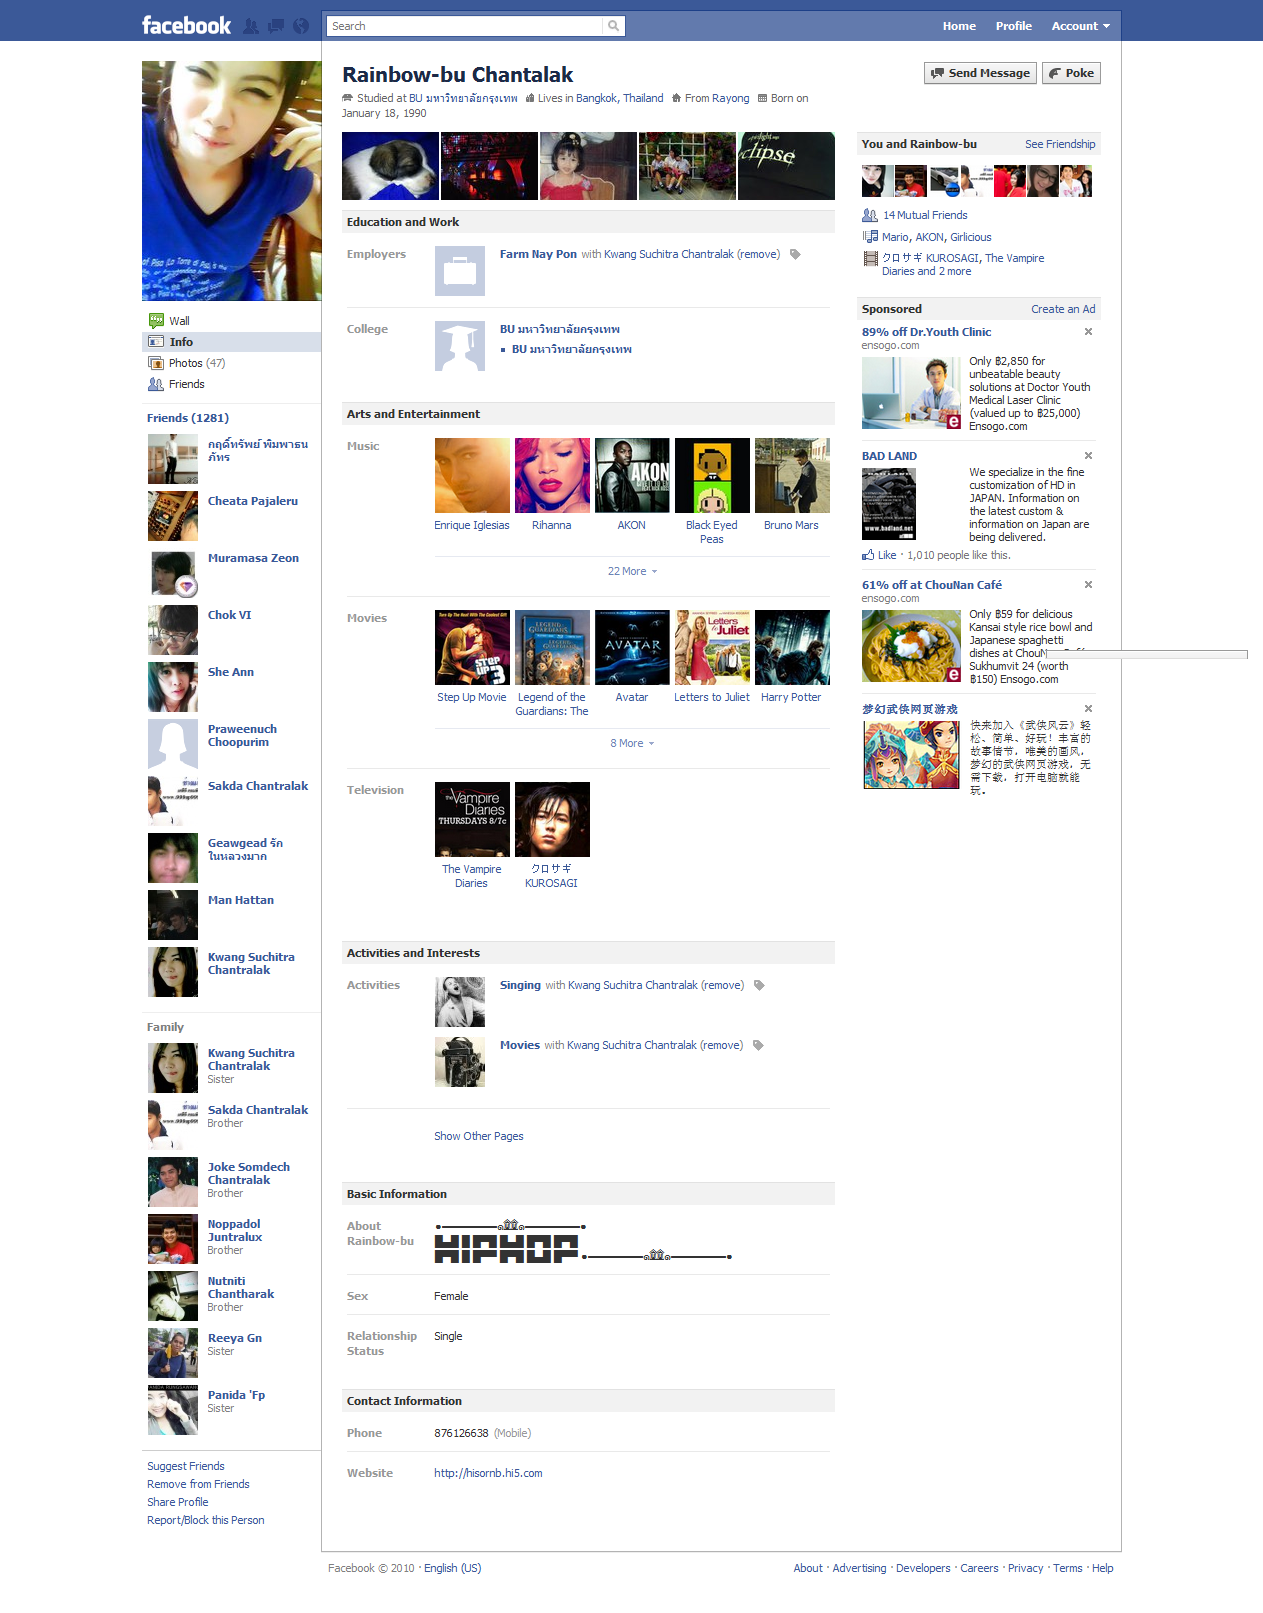
Task: Go to Profile in top navigation
Action: click(1013, 26)
